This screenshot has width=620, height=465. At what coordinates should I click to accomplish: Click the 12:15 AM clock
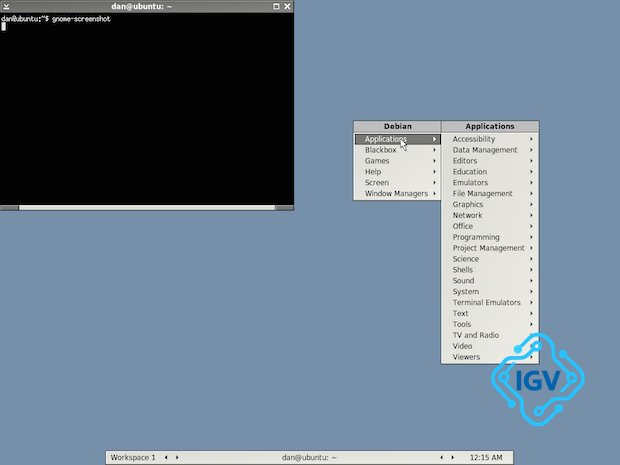486,457
